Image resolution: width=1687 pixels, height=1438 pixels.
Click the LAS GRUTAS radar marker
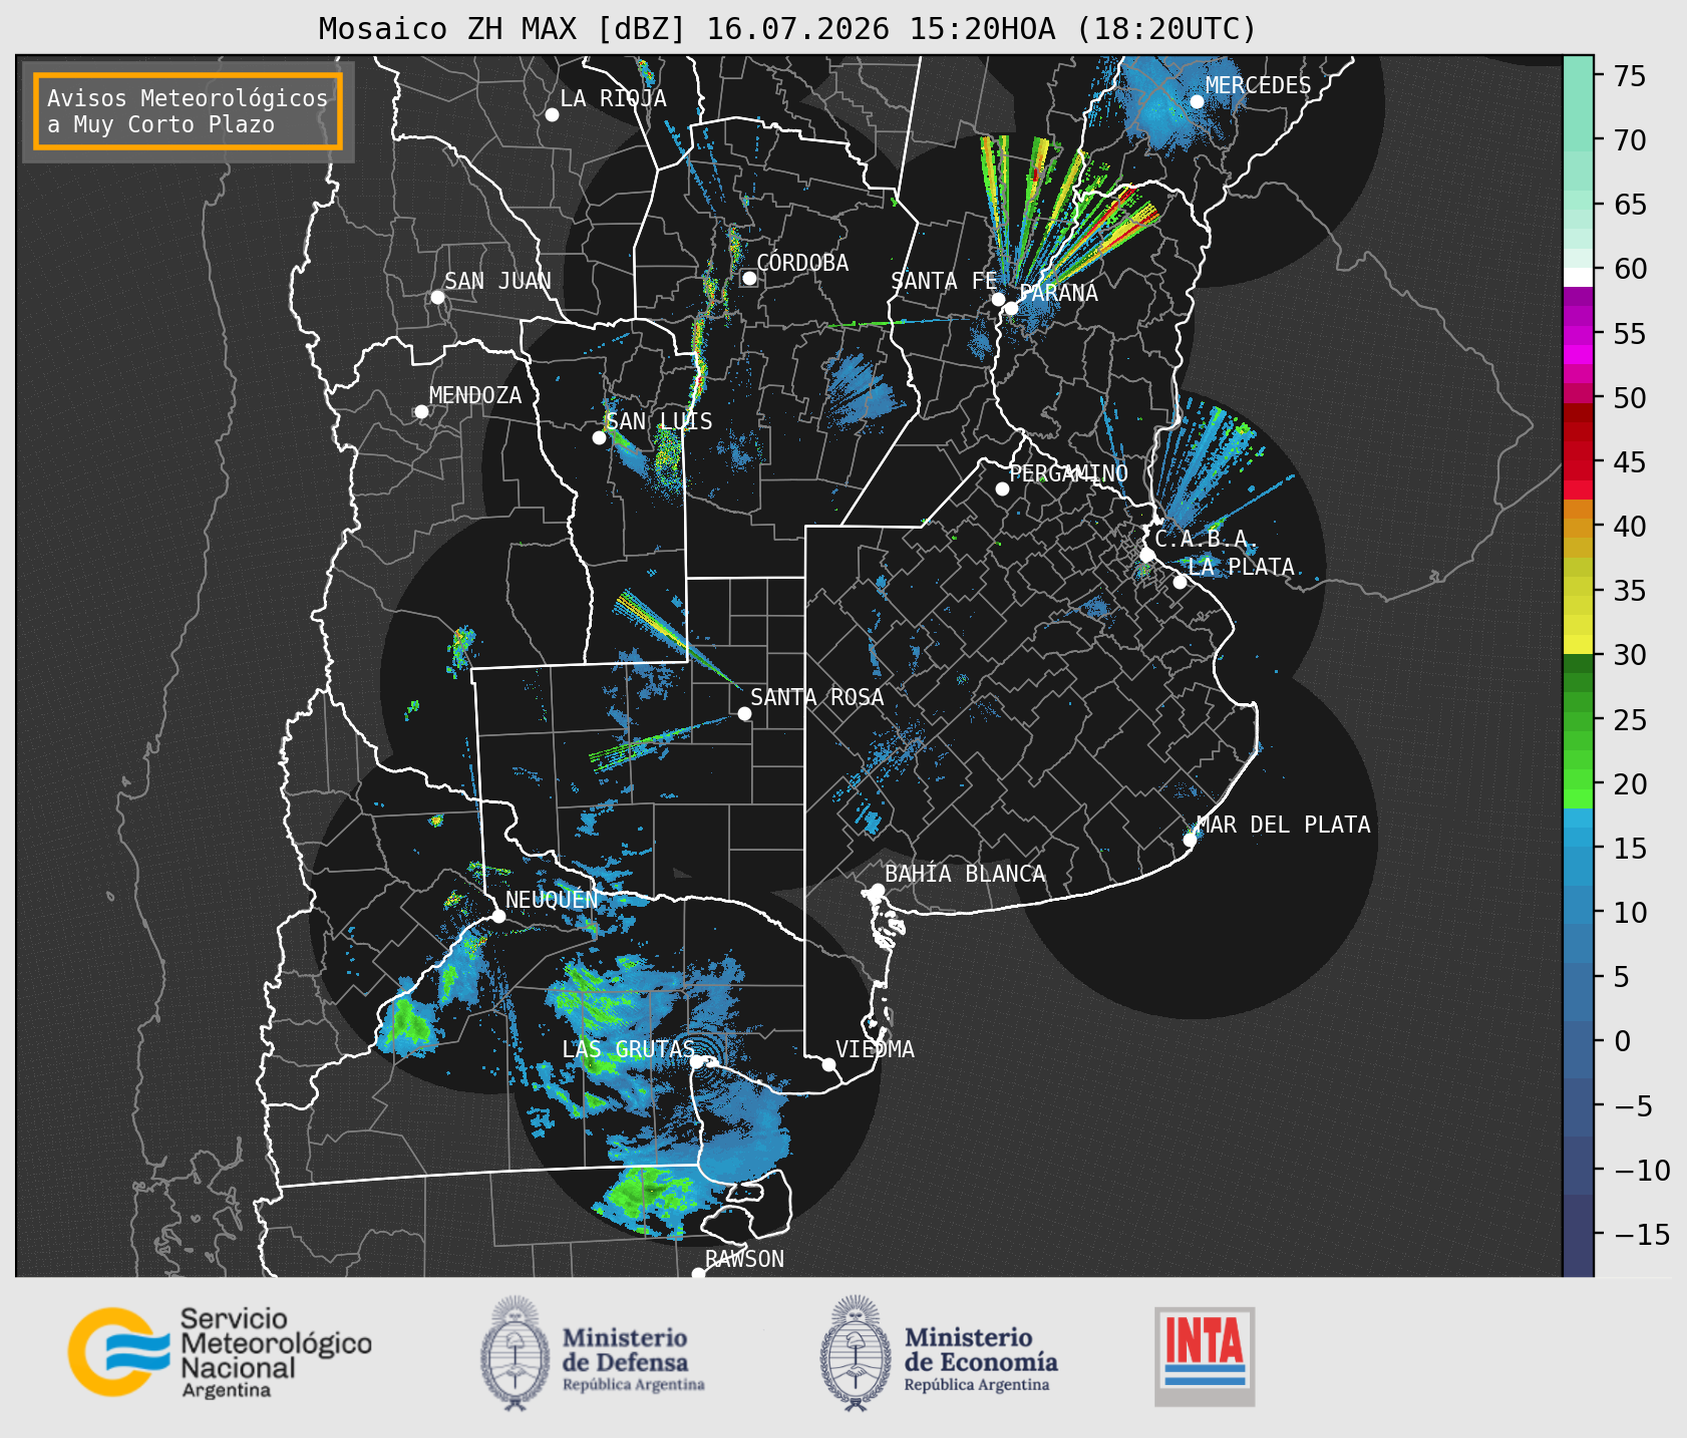(697, 1061)
